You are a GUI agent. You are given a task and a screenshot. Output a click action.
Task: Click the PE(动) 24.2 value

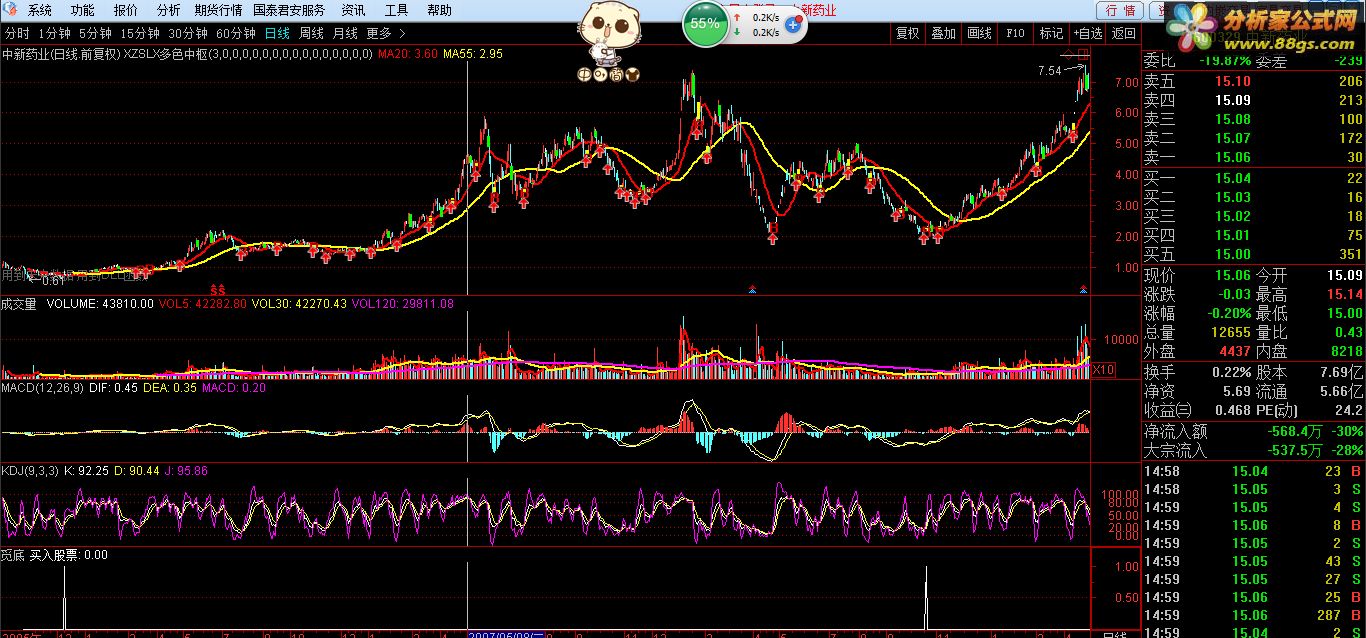pyautogui.click(x=1349, y=410)
